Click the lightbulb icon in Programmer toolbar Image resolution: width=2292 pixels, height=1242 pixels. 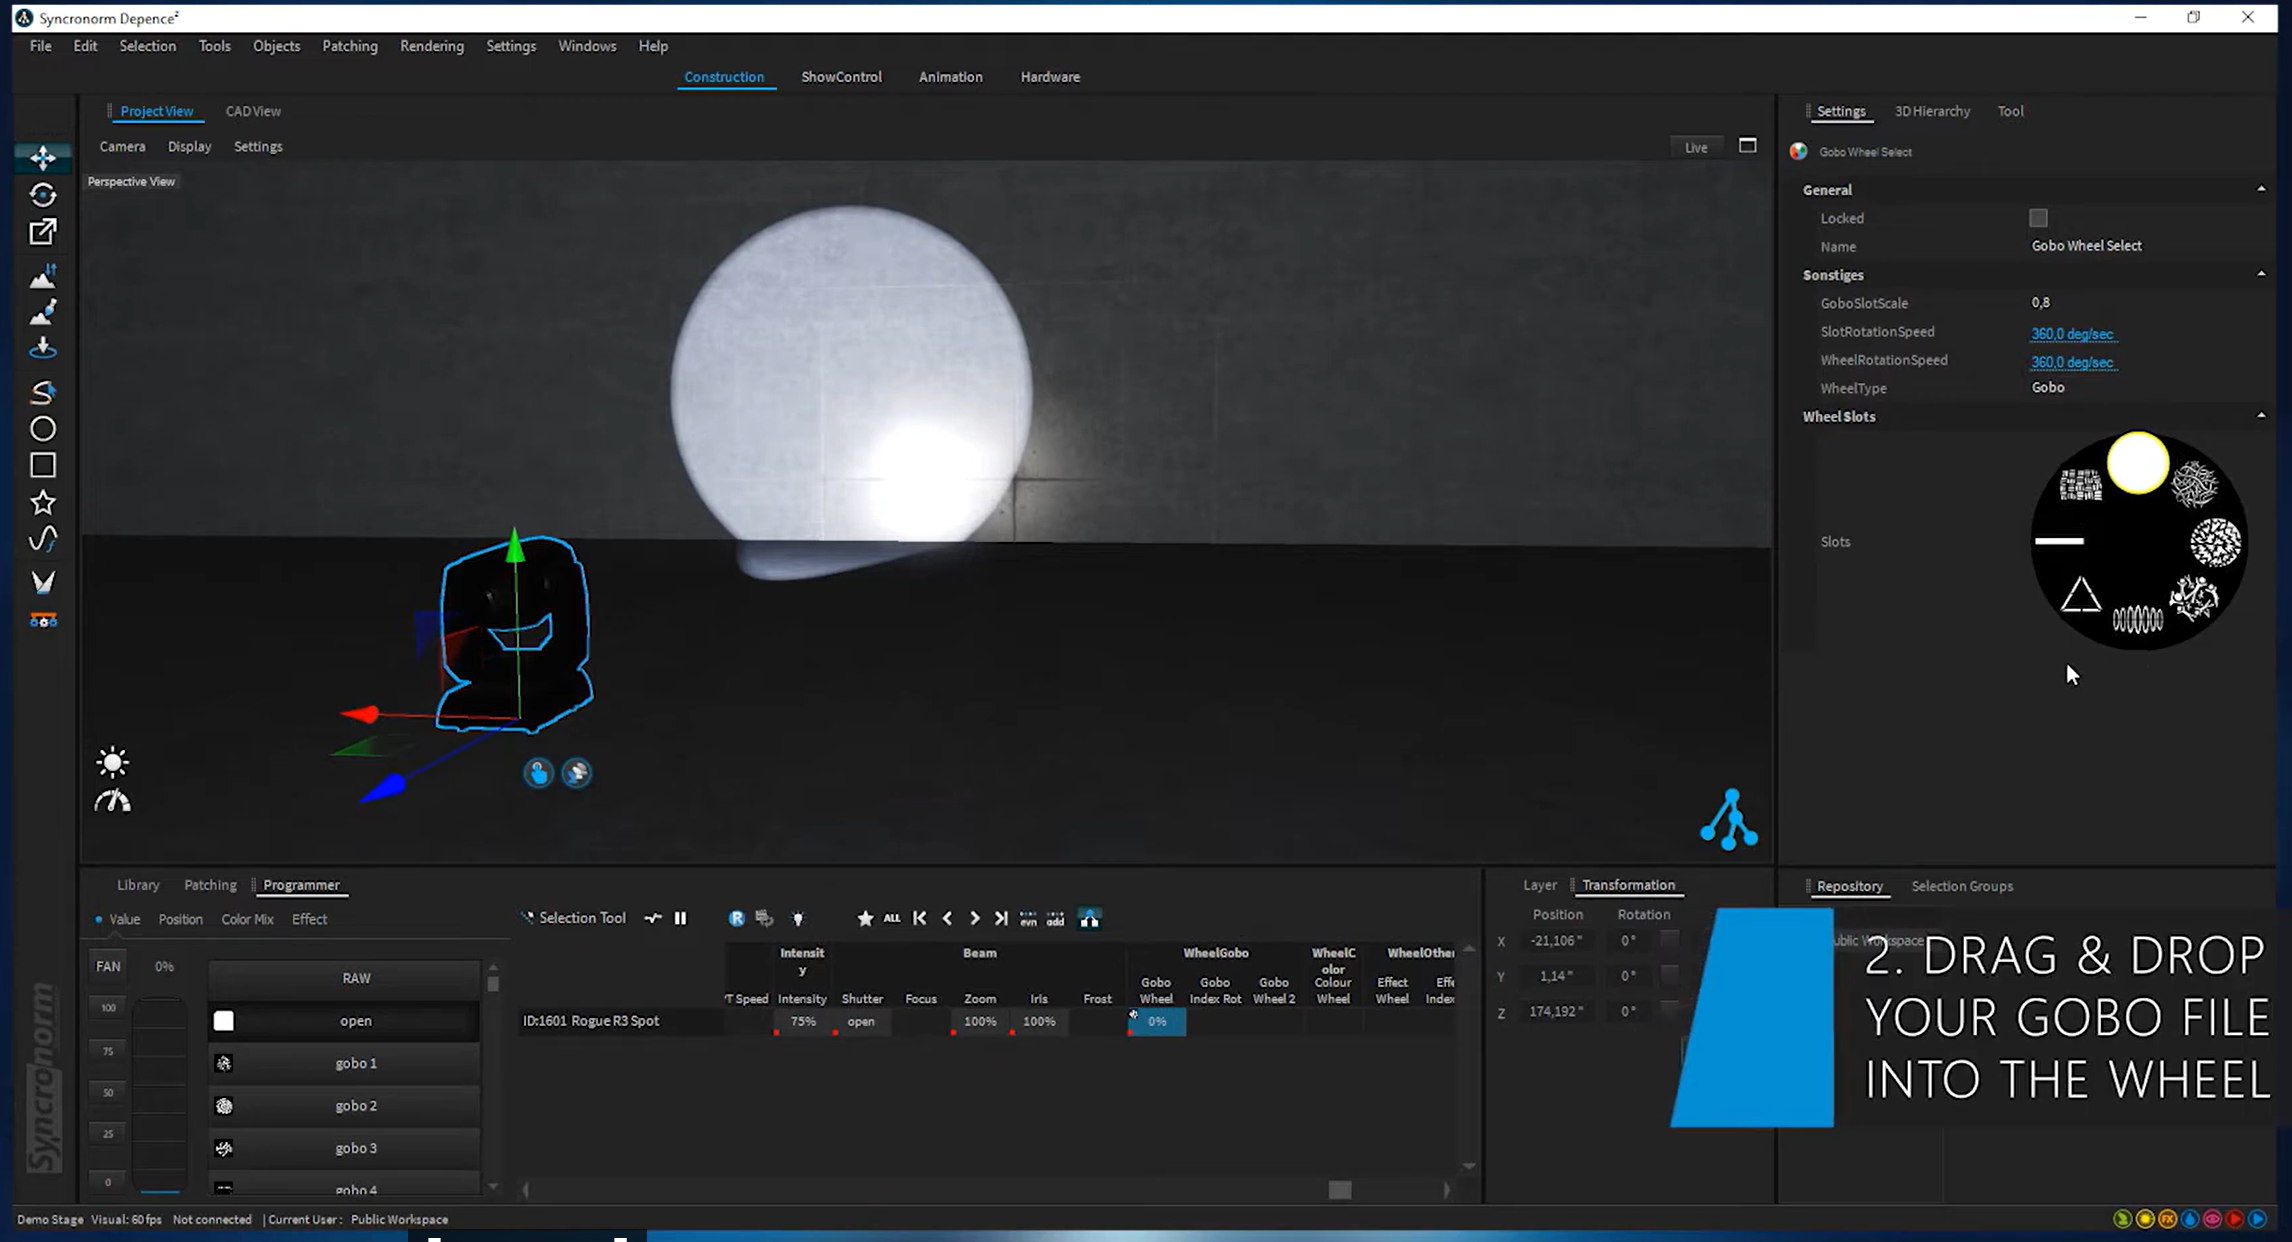coord(798,918)
